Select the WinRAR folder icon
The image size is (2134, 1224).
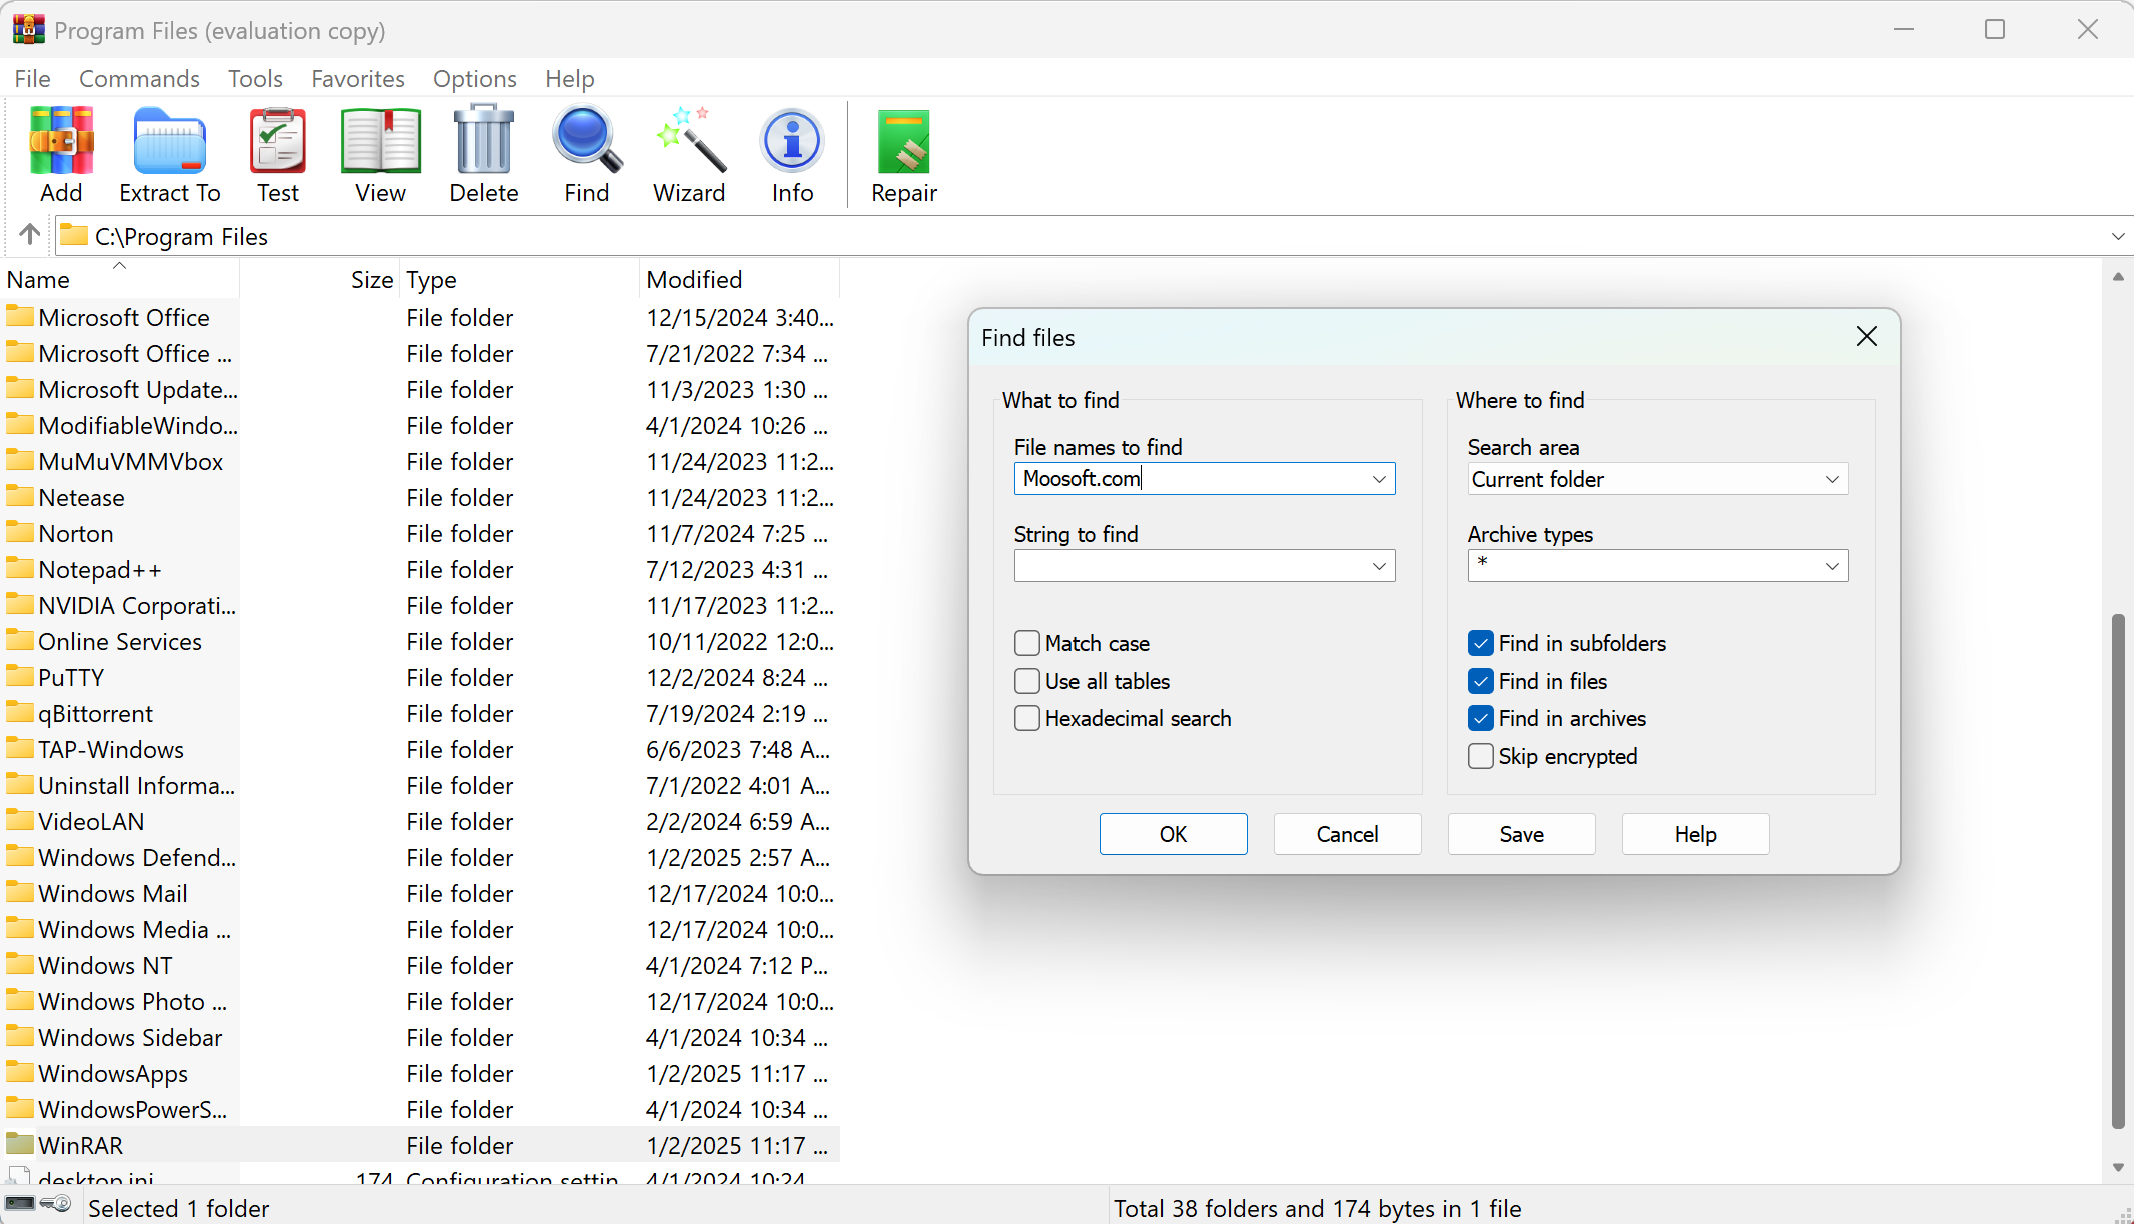20,1144
